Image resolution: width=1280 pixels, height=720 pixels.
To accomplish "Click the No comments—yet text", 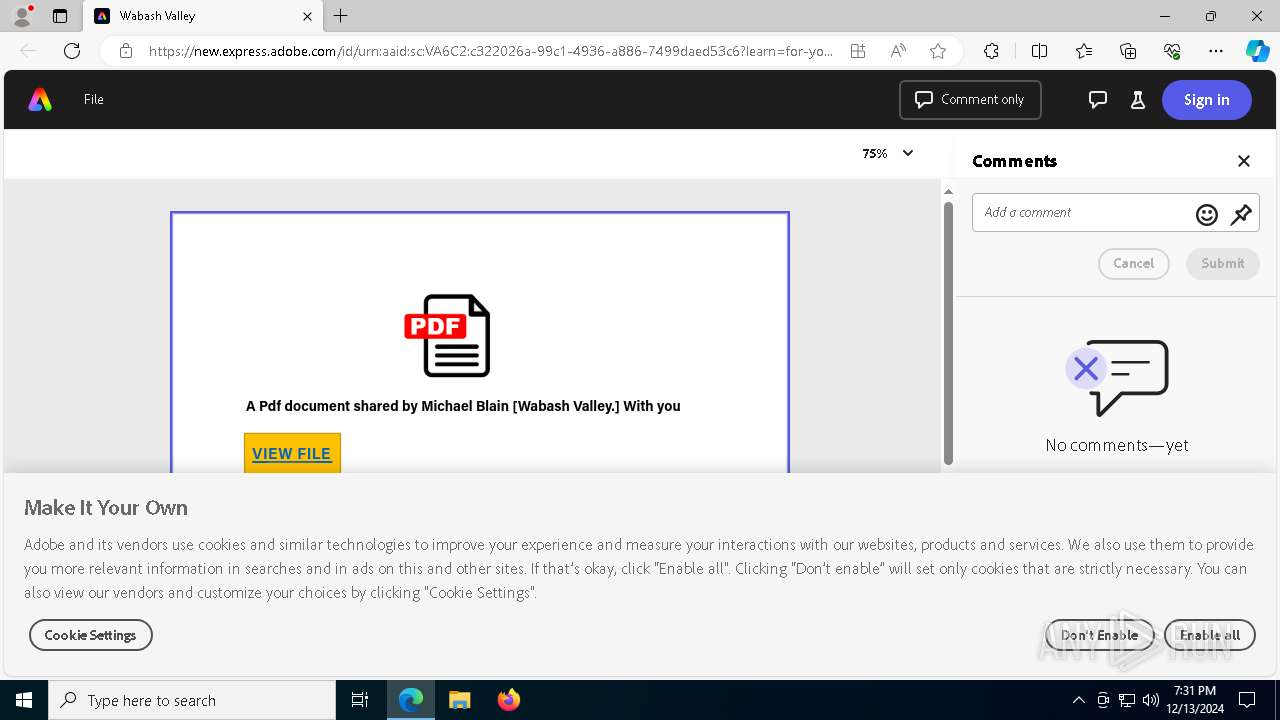I will [x=1116, y=445].
